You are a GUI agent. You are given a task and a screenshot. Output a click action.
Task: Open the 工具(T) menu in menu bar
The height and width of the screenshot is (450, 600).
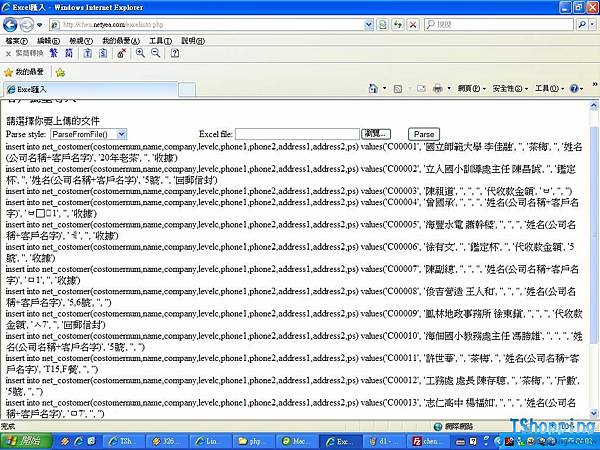click(160, 41)
